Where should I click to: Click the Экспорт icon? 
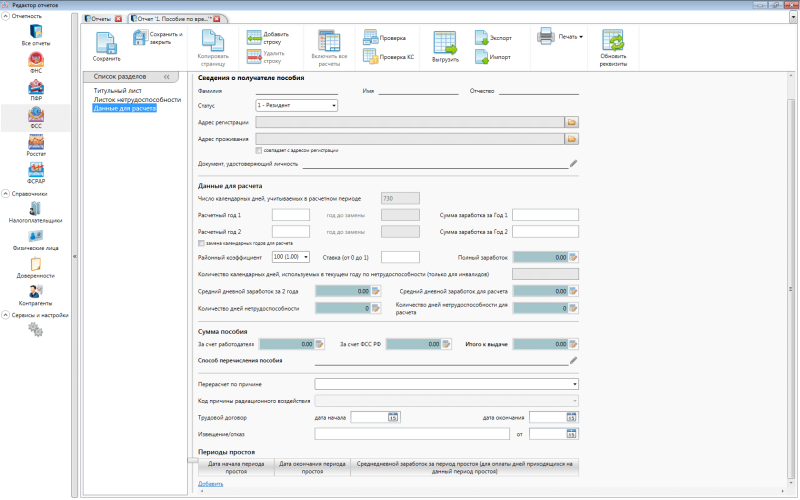click(482, 37)
